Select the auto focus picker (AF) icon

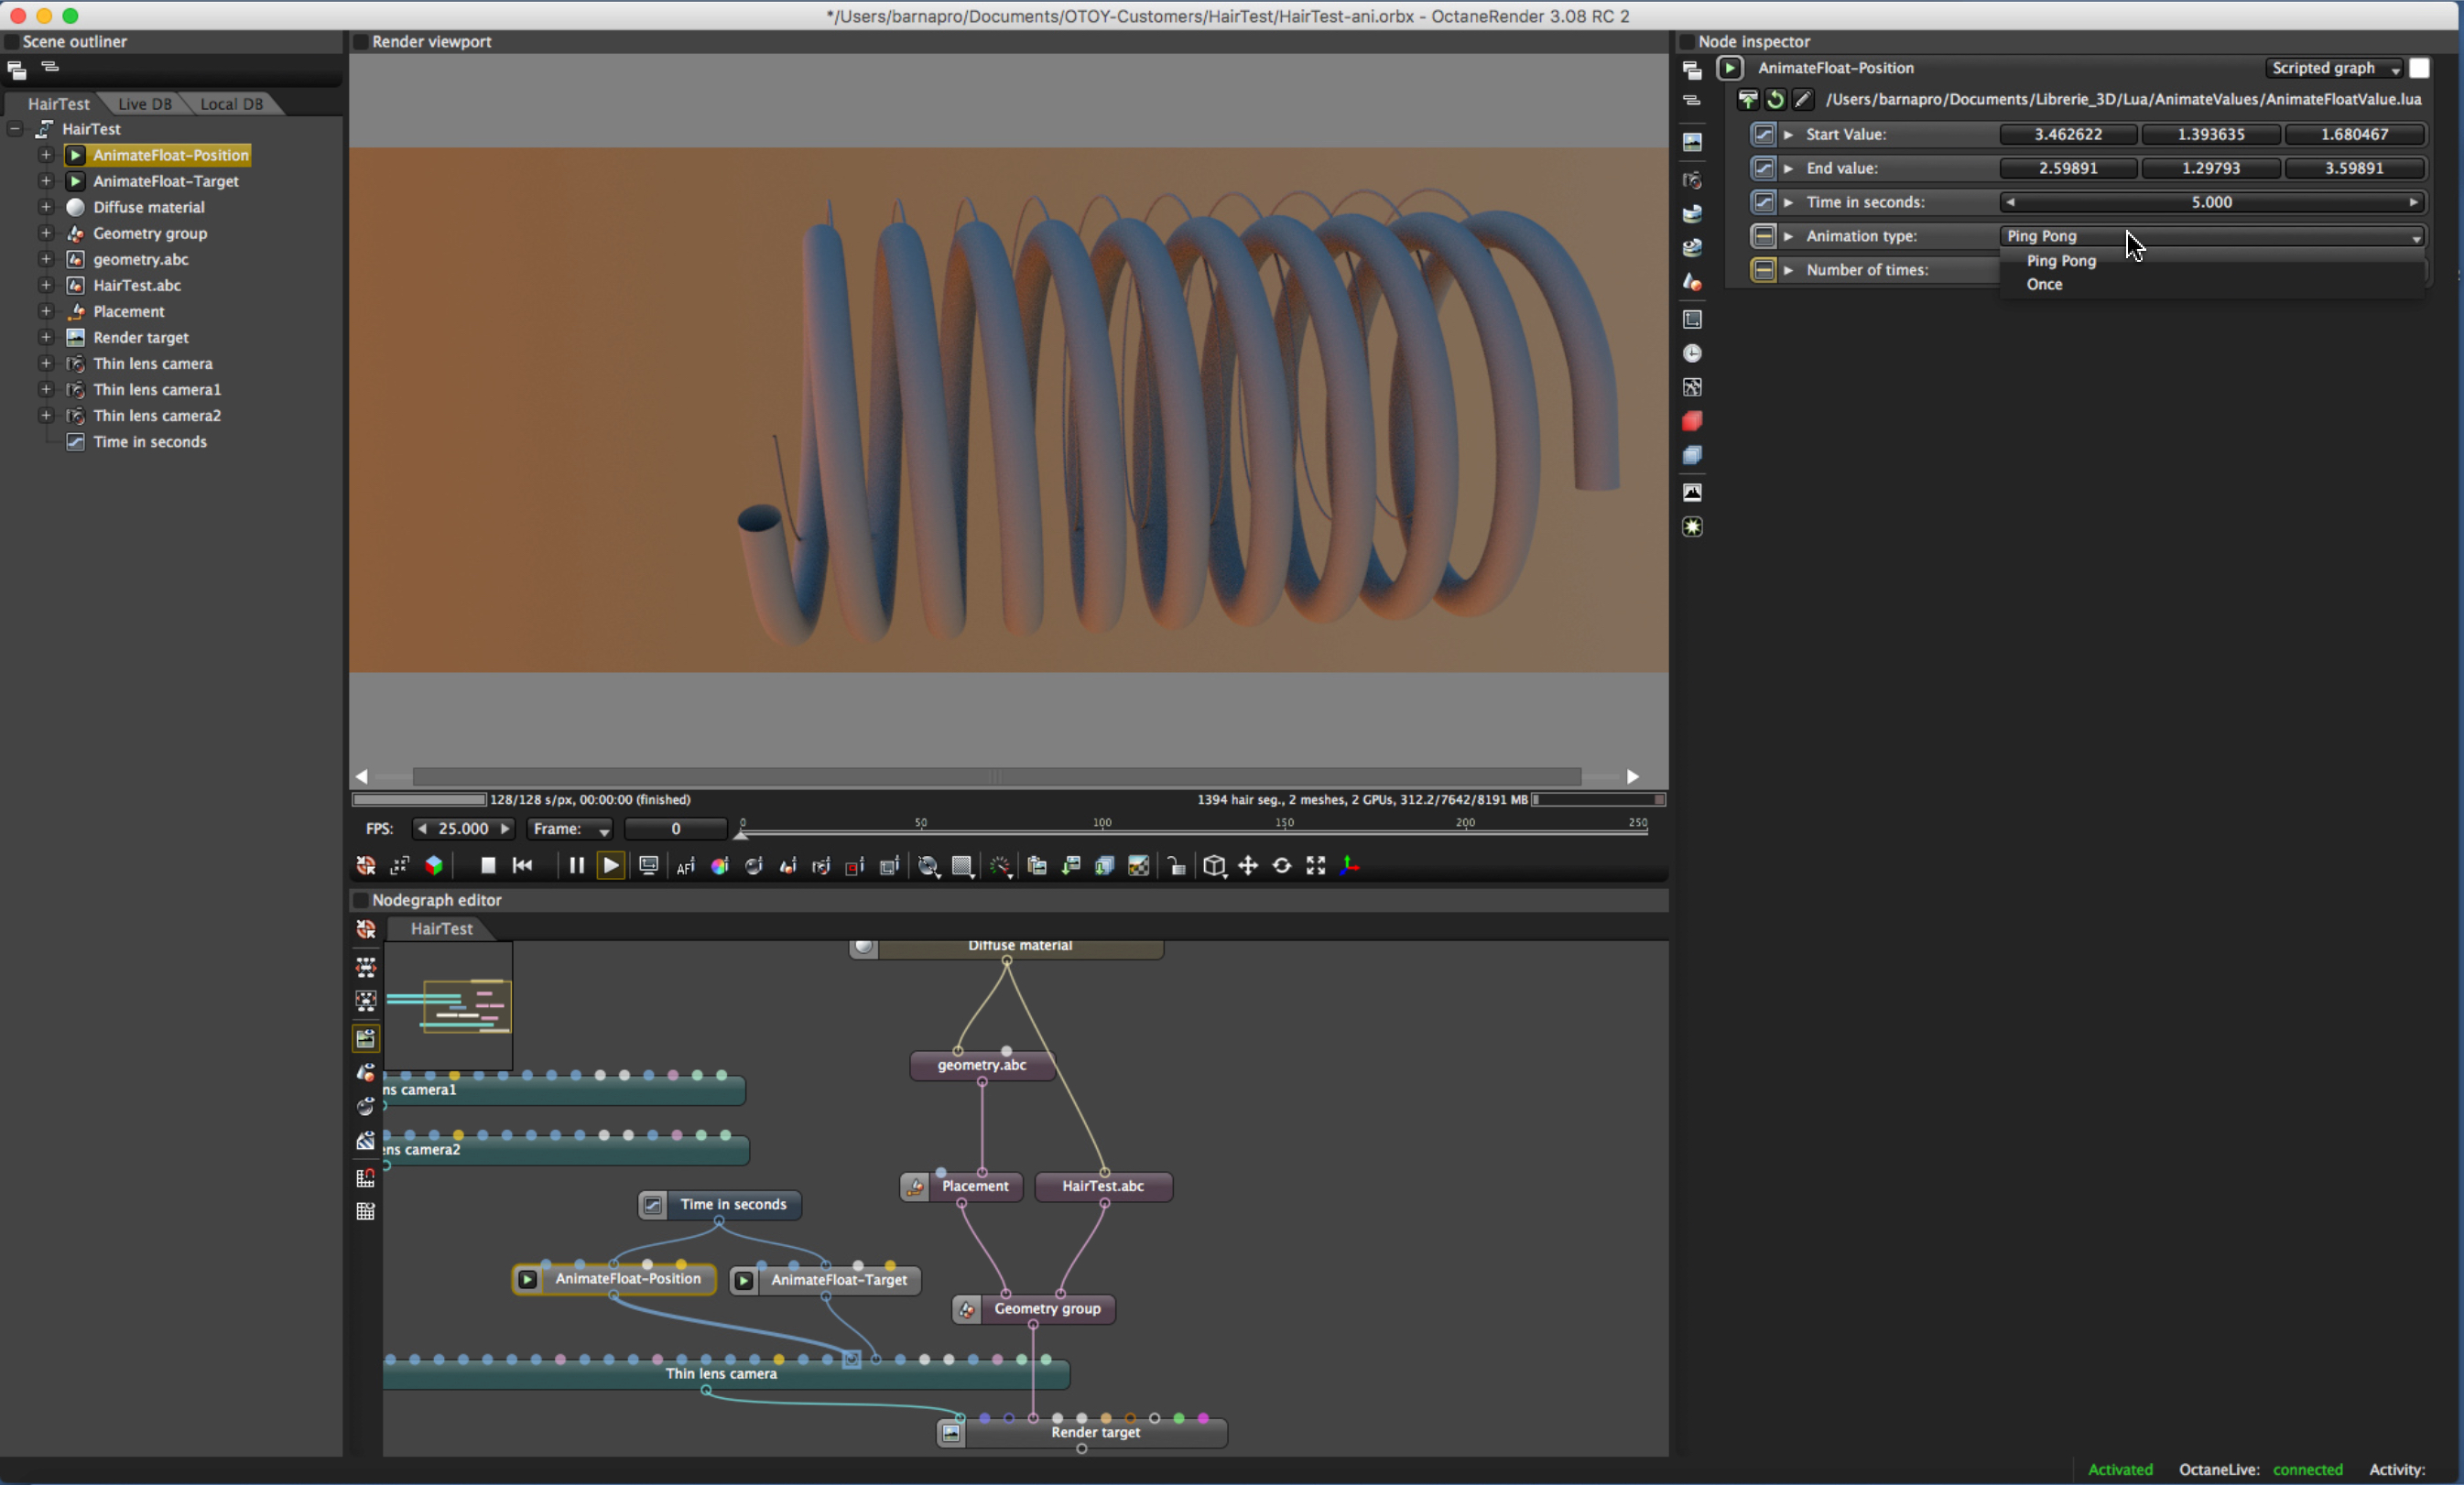pos(686,866)
